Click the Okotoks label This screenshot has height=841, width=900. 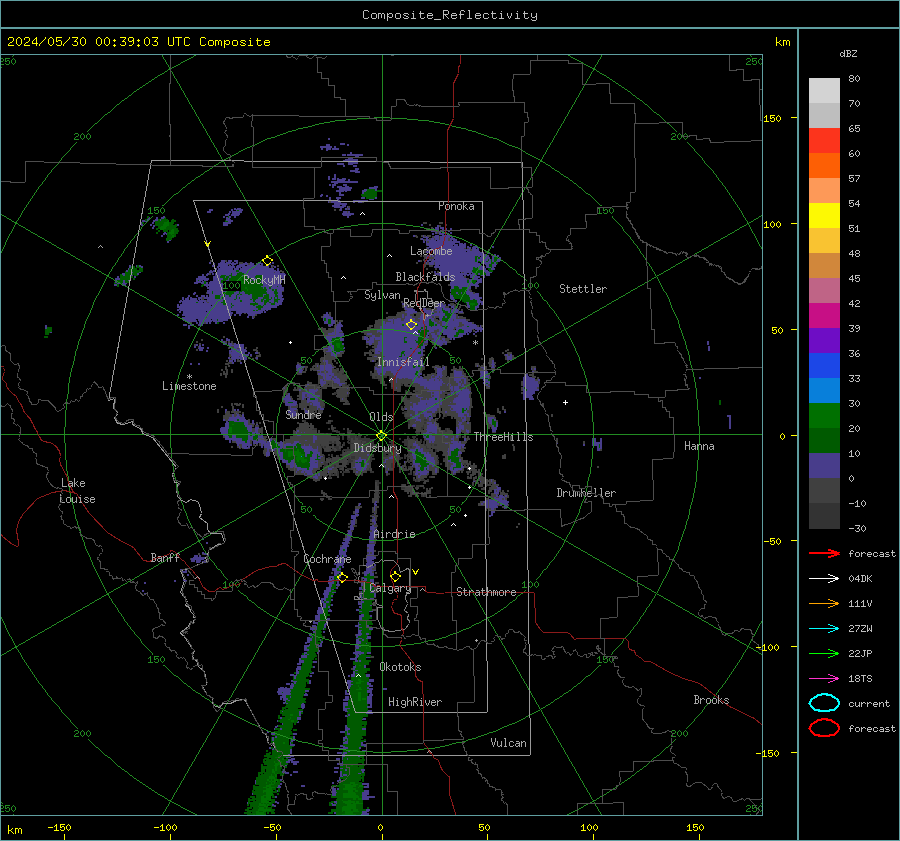(400, 667)
